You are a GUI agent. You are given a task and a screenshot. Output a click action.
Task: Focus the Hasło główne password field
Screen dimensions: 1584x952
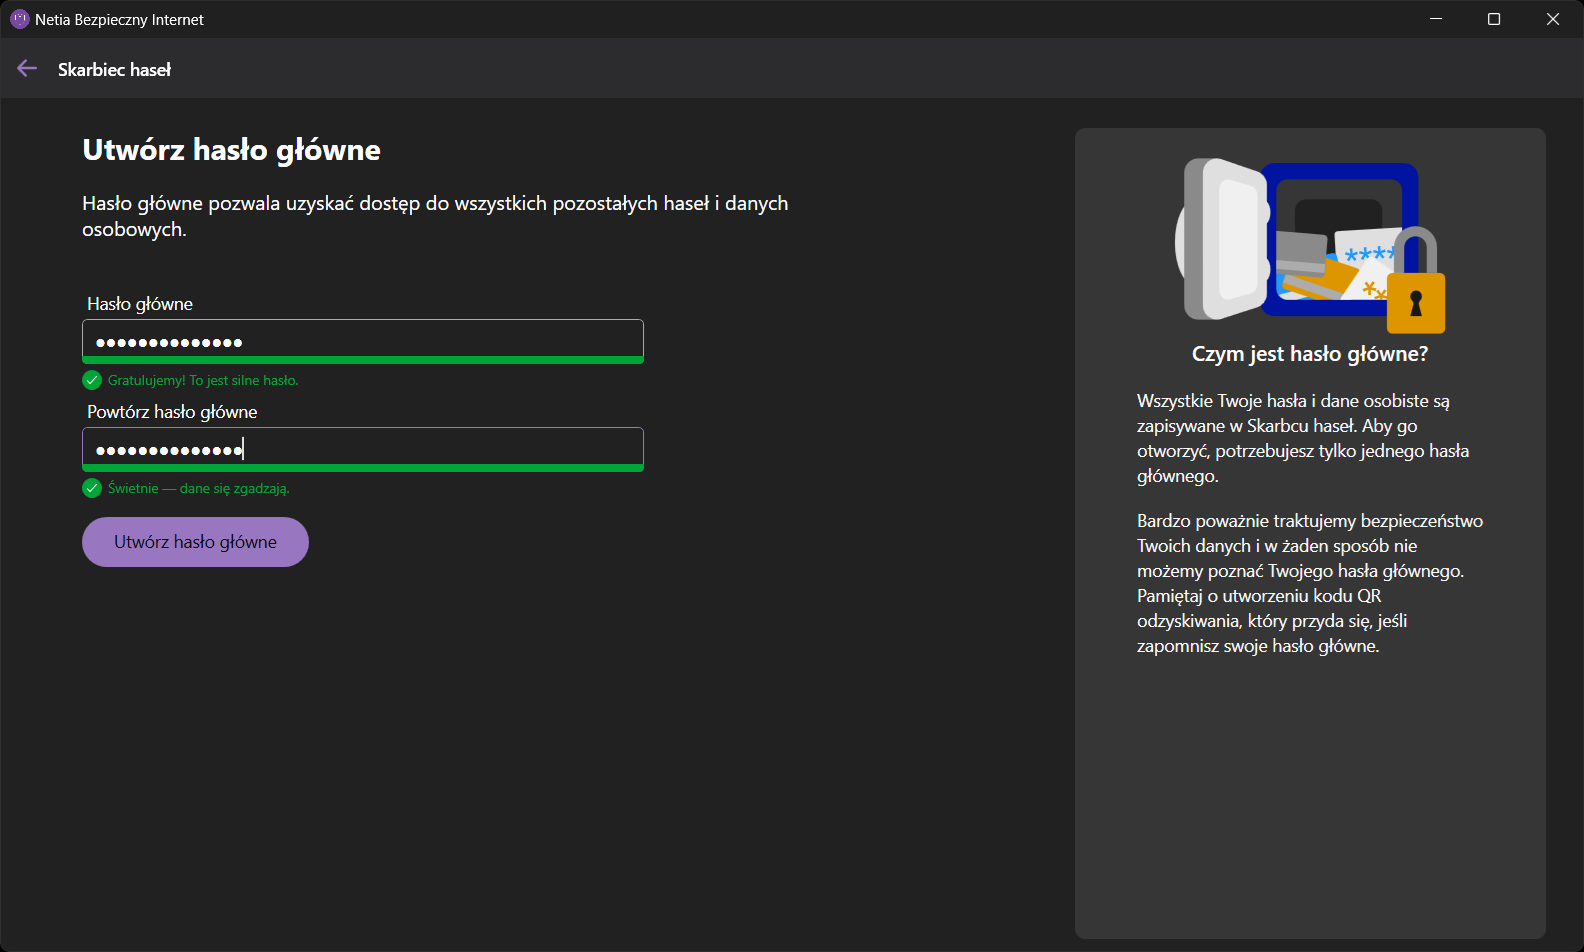pos(362,340)
